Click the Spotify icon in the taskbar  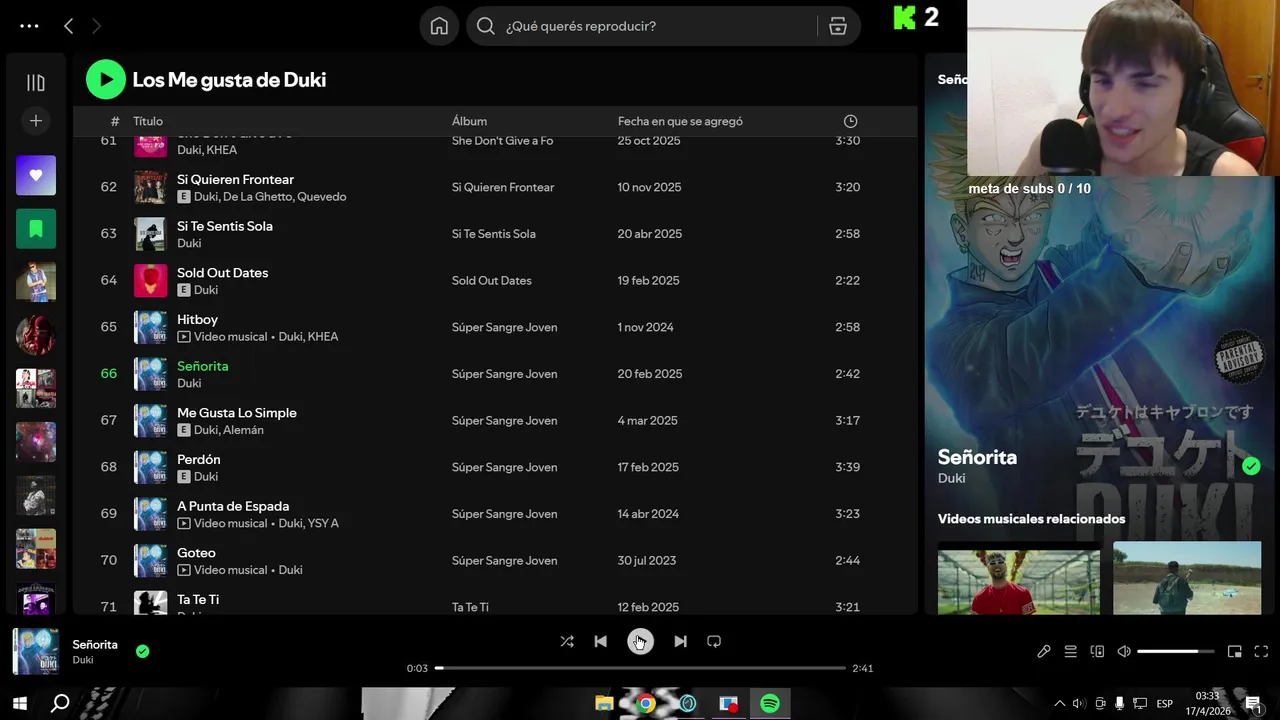(770, 704)
